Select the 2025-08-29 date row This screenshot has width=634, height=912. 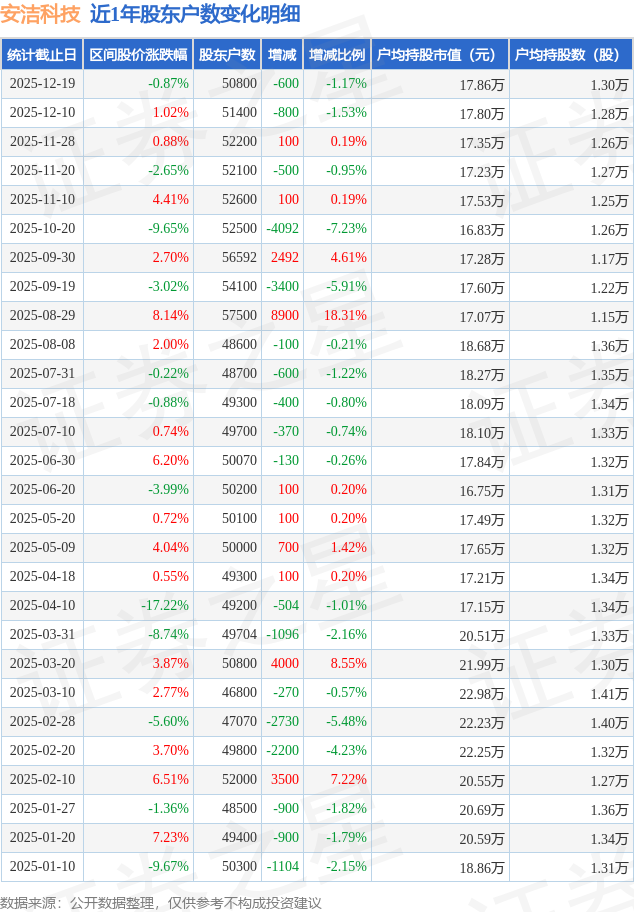coord(42,316)
